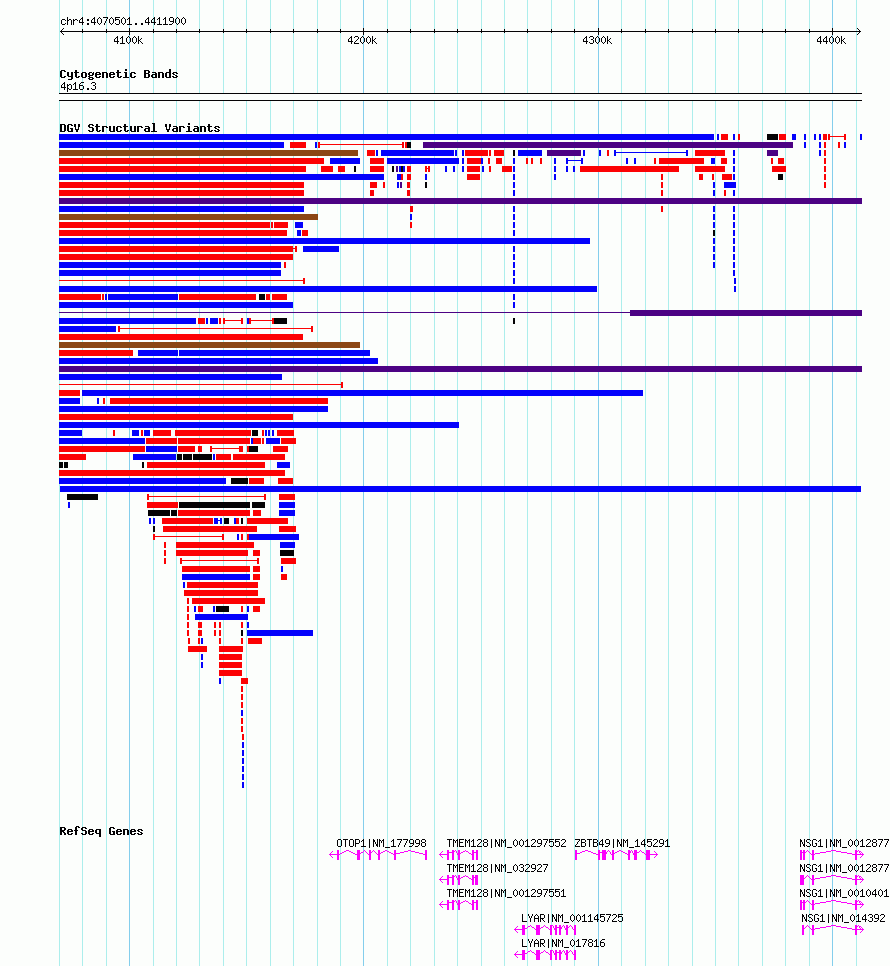This screenshot has width=890, height=966.
Task: Open the TMEM128|NM_032927 gene label
Action: click(497, 868)
